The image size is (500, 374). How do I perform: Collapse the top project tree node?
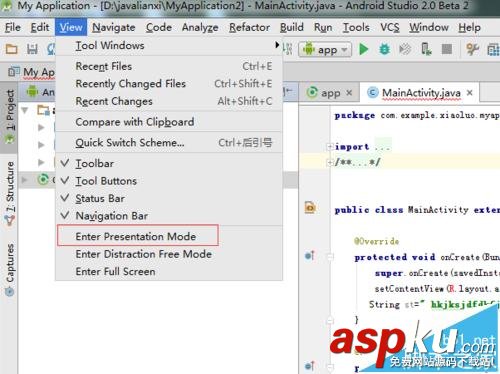[24, 110]
